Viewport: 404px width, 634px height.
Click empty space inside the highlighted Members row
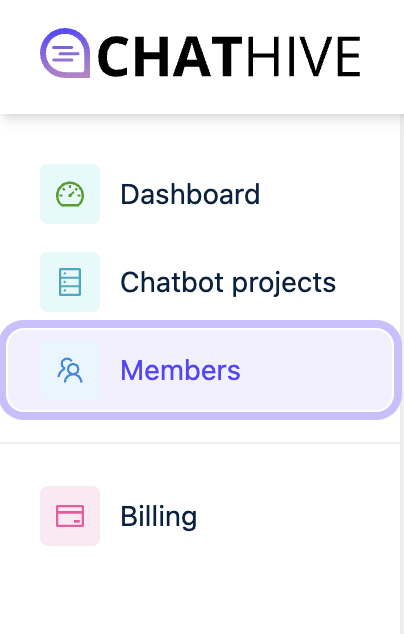315,370
